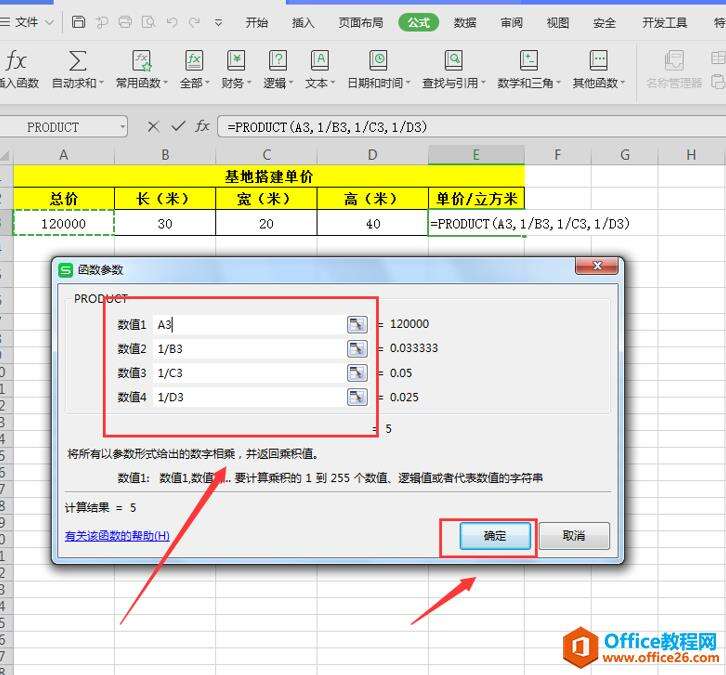The image size is (726, 675).
Task: Open the Financial (财务) functions icon
Action: click(x=236, y=61)
